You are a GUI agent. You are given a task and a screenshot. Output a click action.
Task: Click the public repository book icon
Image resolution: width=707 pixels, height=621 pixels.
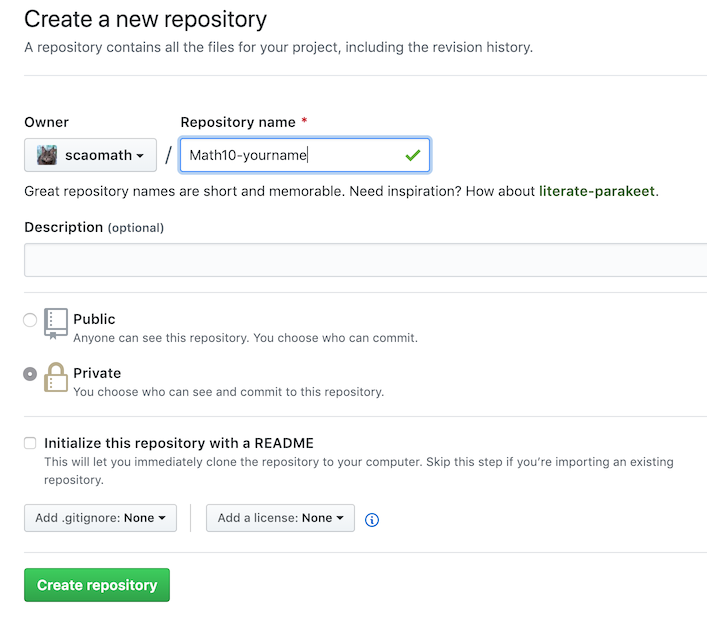tap(56, 323)
